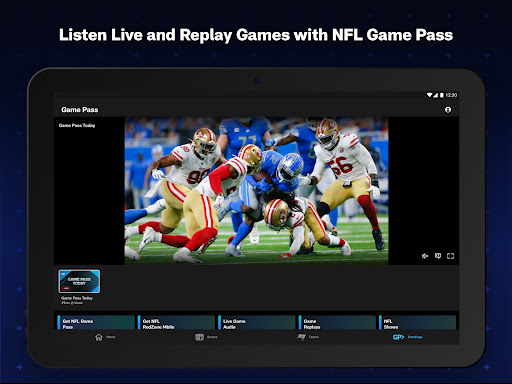Tap the Teams pirate flag icon

point(301,337)
